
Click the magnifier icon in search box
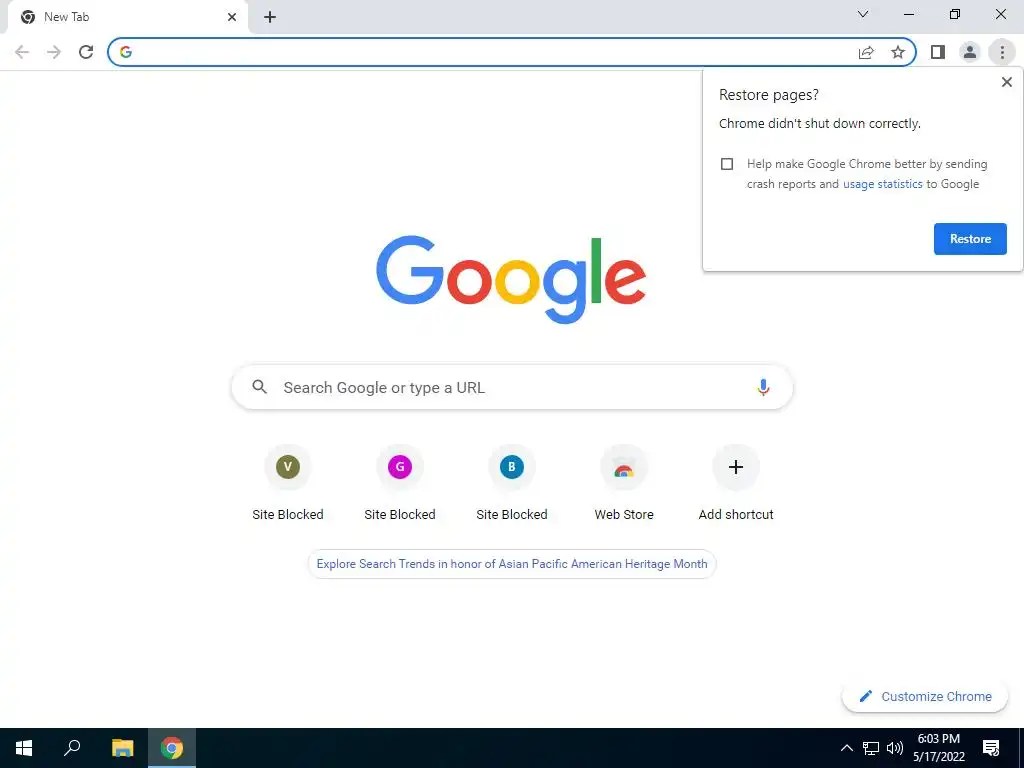[x=259, y=387]
